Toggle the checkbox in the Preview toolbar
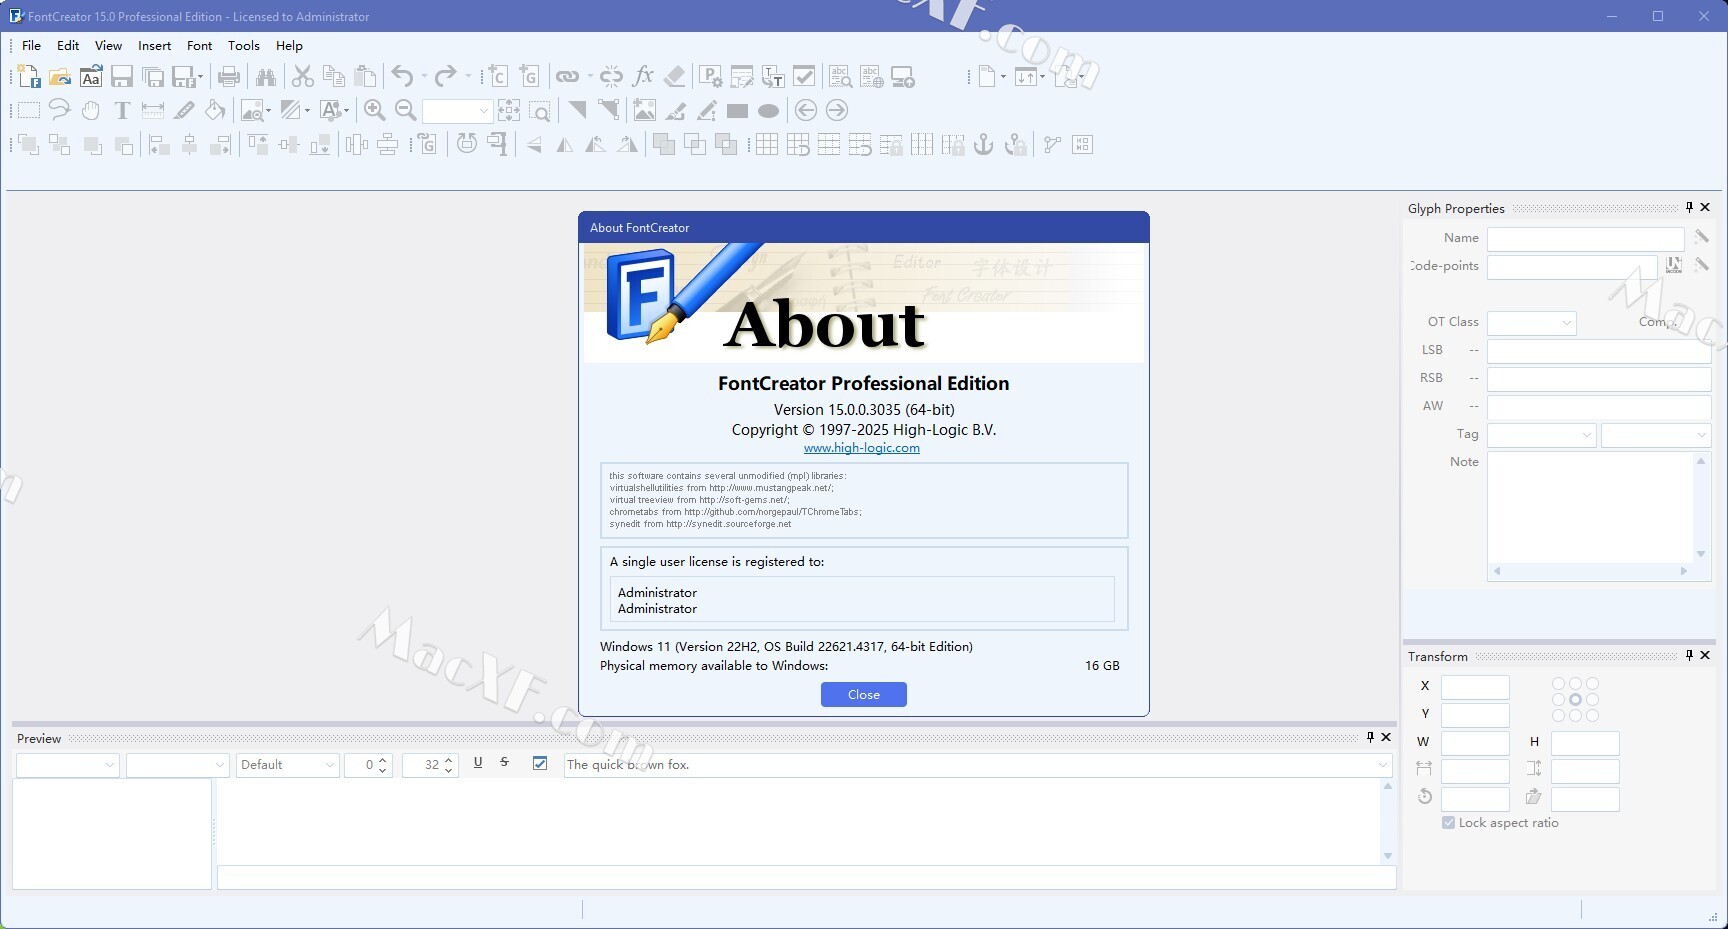 [540, 764]
